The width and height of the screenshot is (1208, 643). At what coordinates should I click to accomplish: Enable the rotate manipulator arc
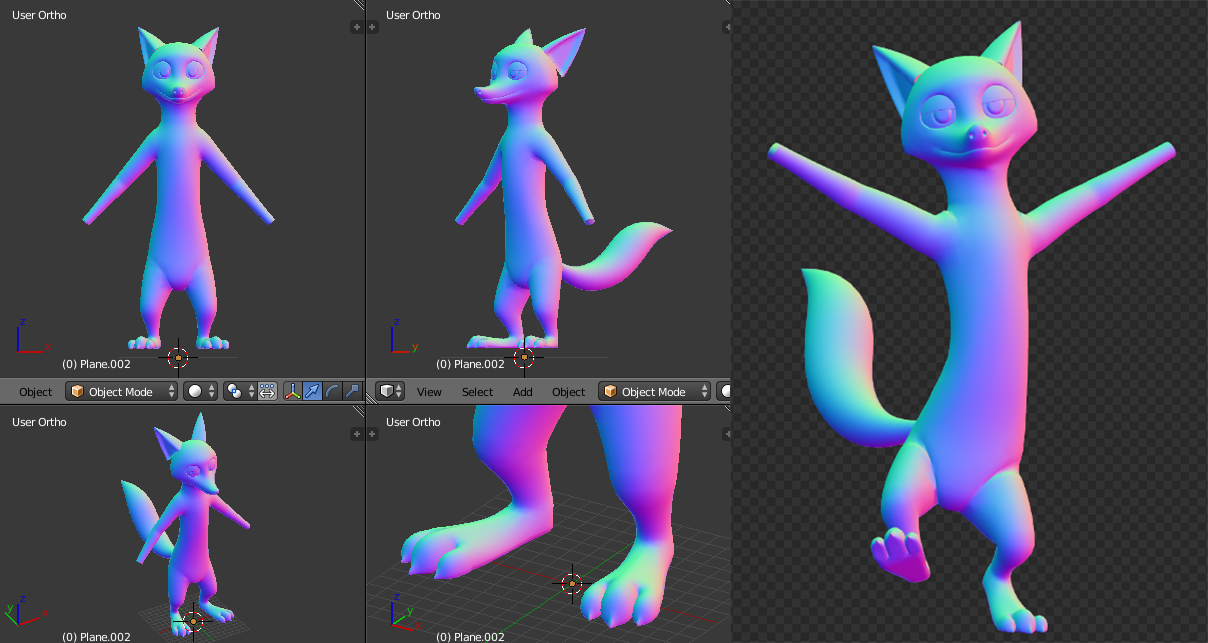[x=332, y=391]
